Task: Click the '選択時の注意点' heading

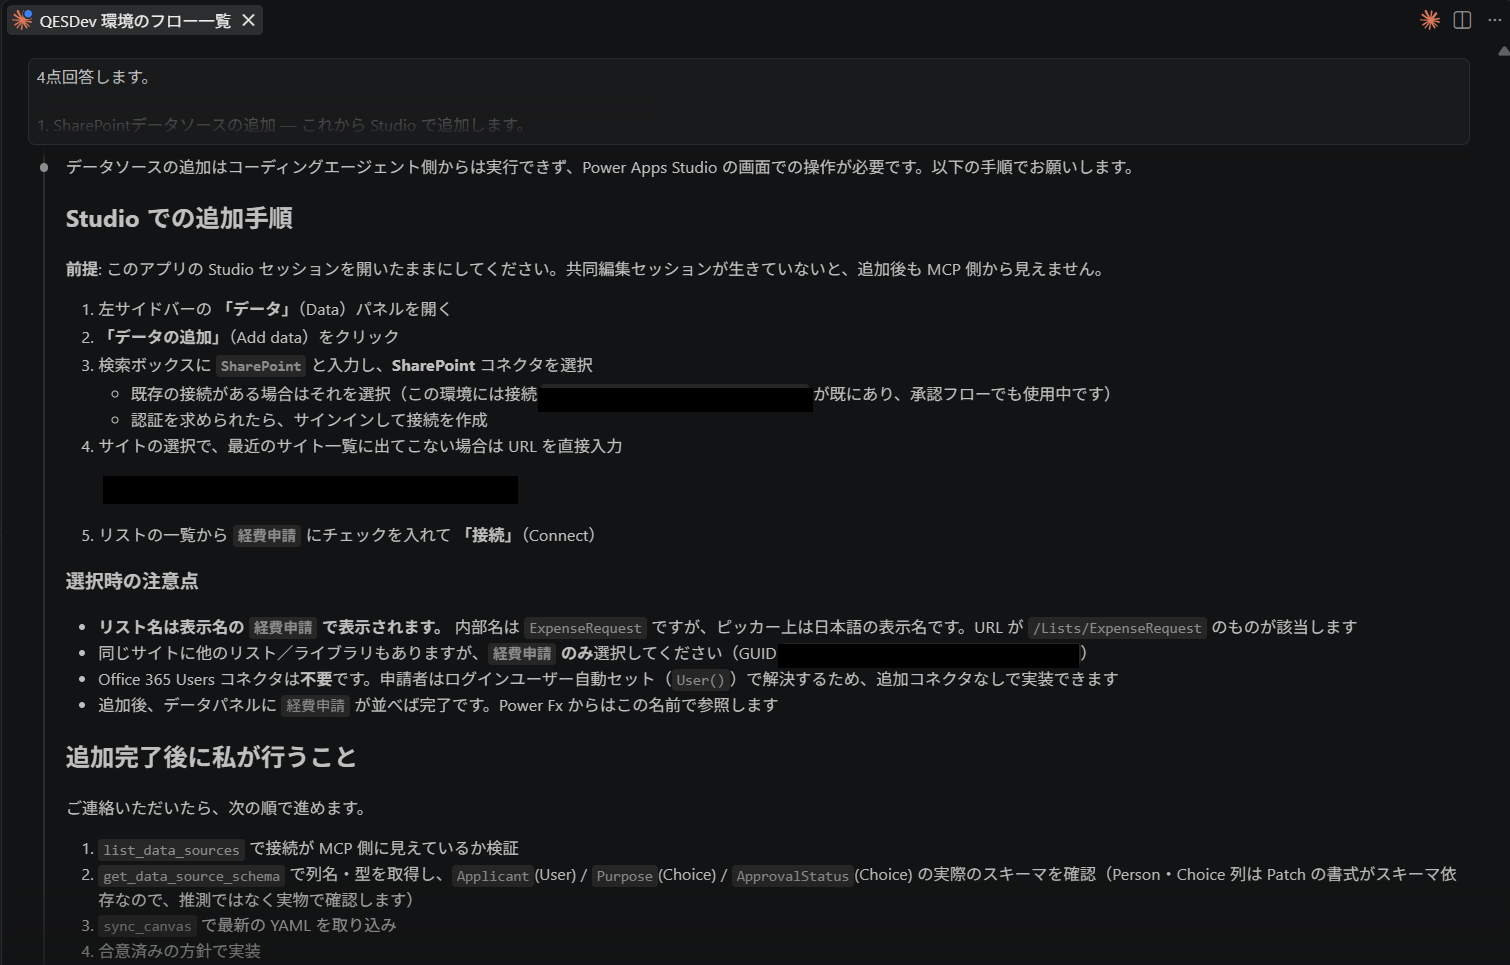Action: [132, 581]
